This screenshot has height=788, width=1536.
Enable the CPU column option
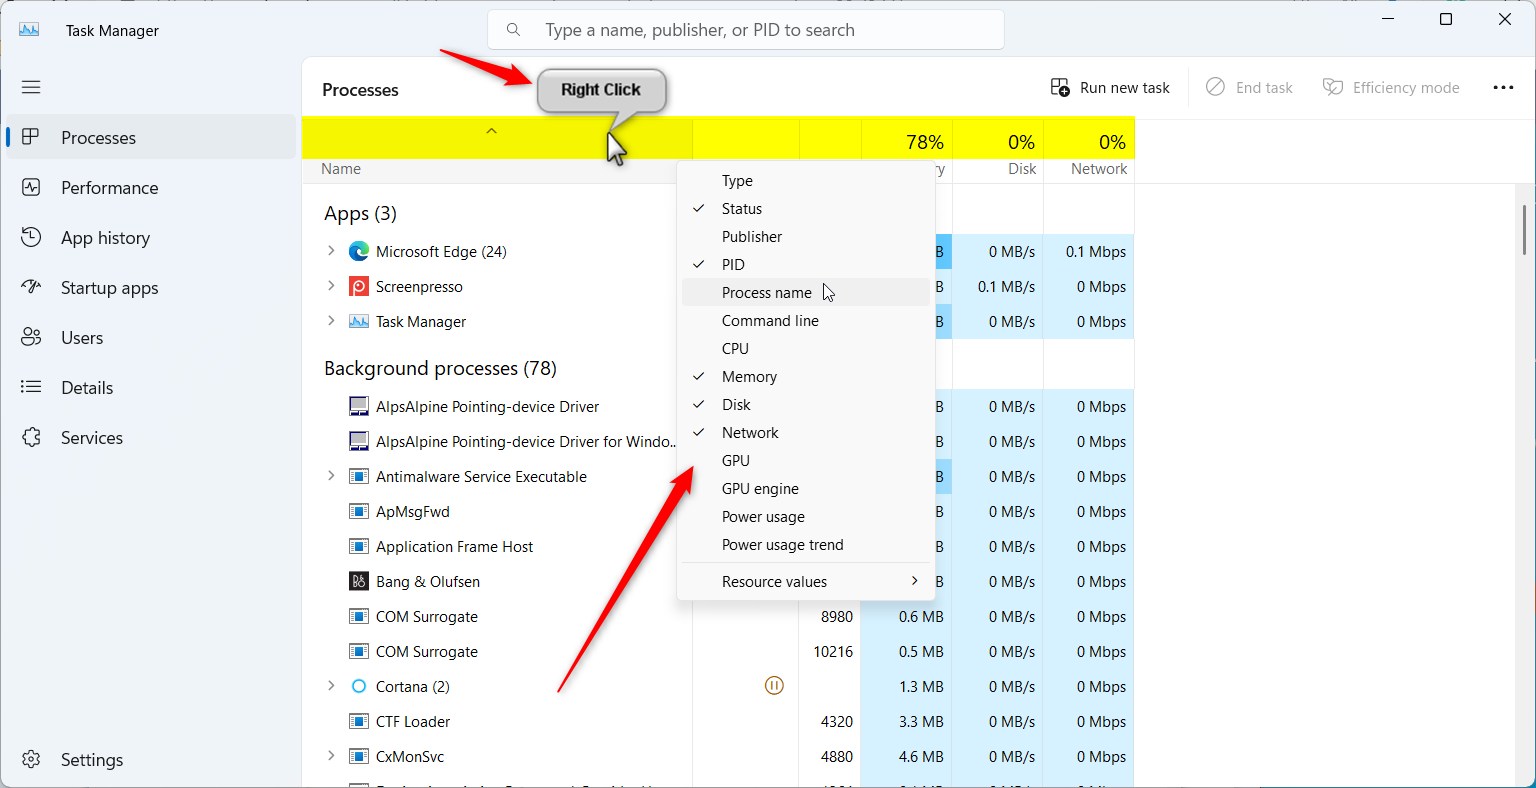[806, 348]
